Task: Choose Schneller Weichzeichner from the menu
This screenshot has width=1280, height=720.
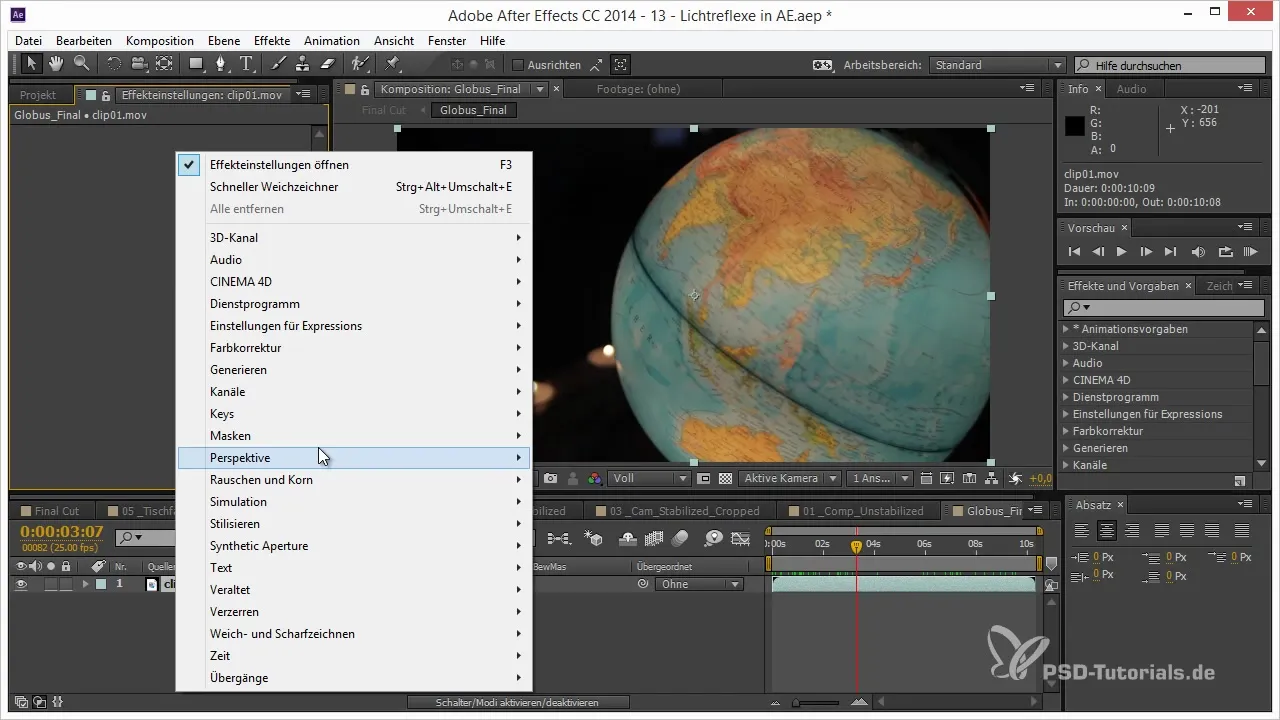Action: point(354,187)
